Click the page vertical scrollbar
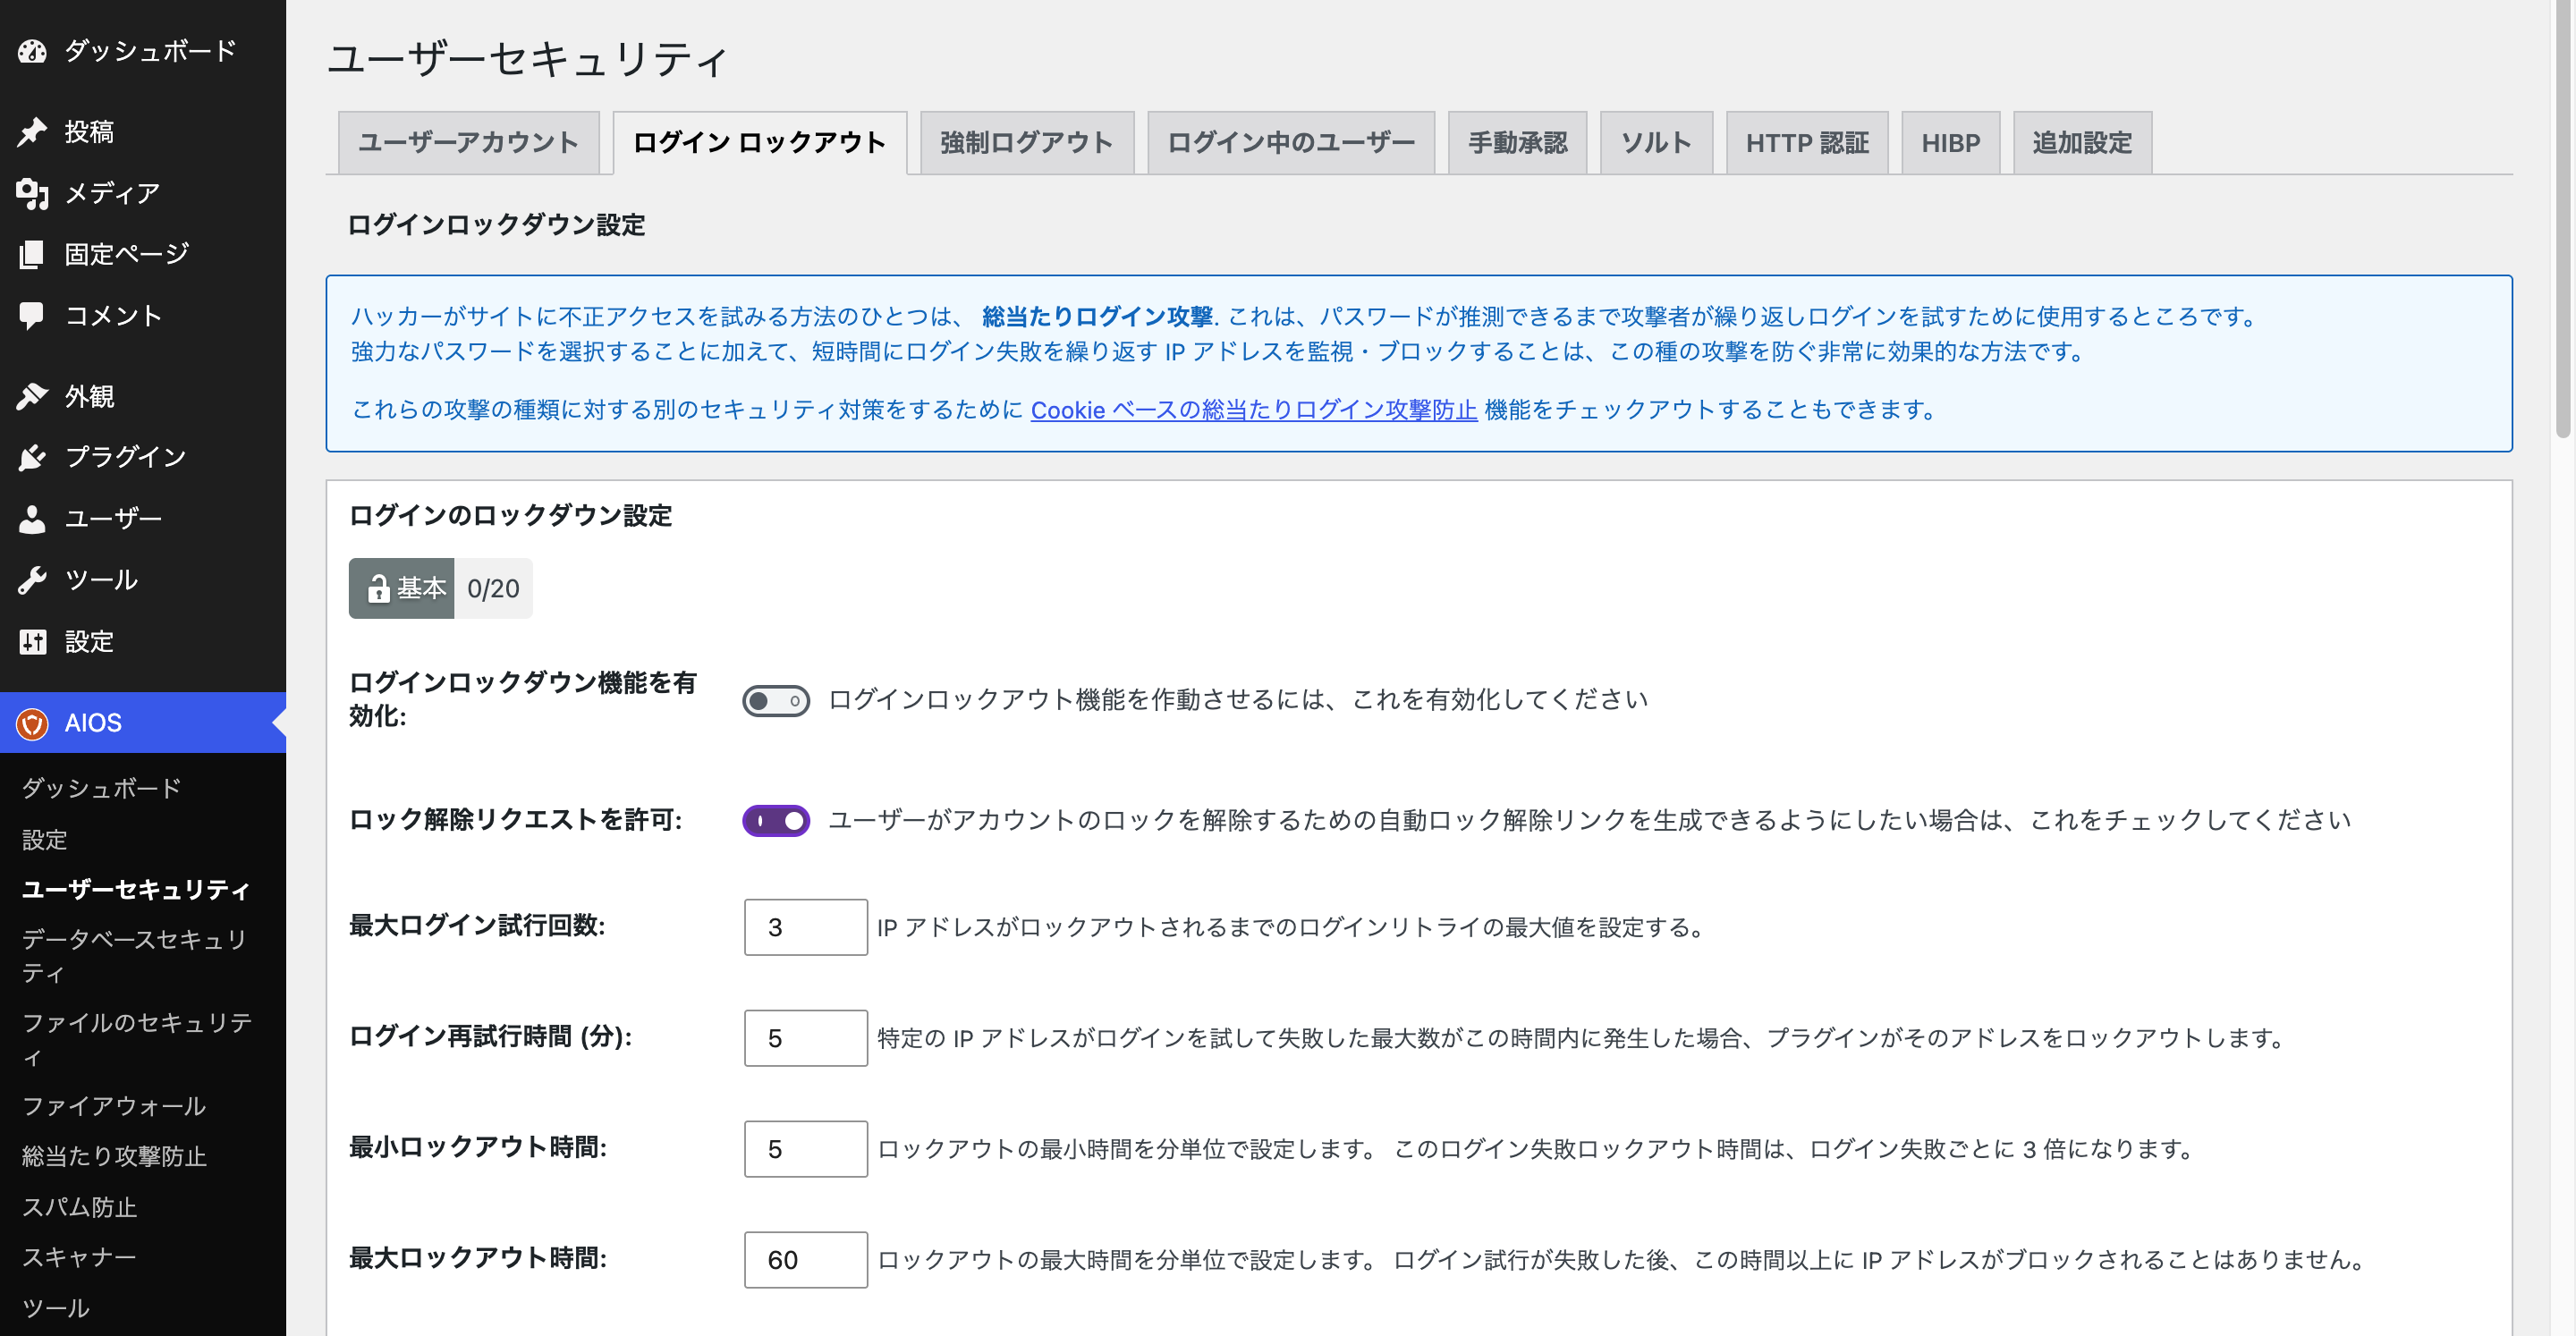This screenshot has height=1336, width=2576. 2564,219
